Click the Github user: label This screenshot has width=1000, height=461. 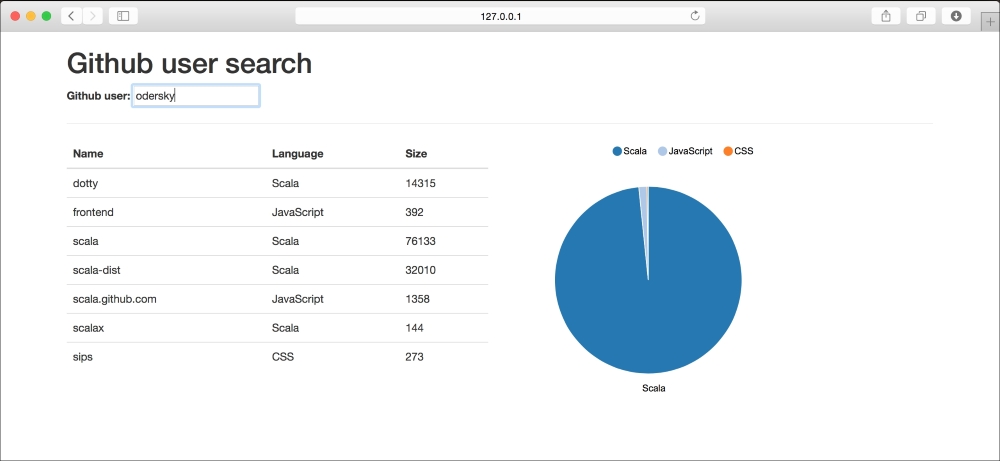point(98,96)
